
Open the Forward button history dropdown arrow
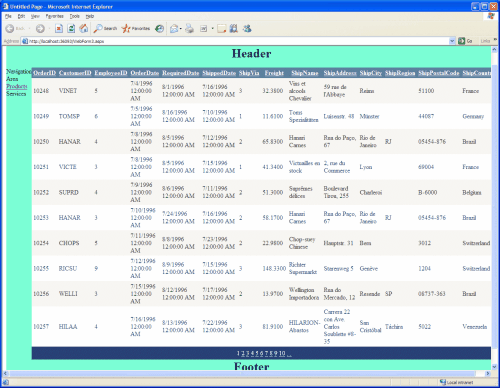(x=49, y=29)
